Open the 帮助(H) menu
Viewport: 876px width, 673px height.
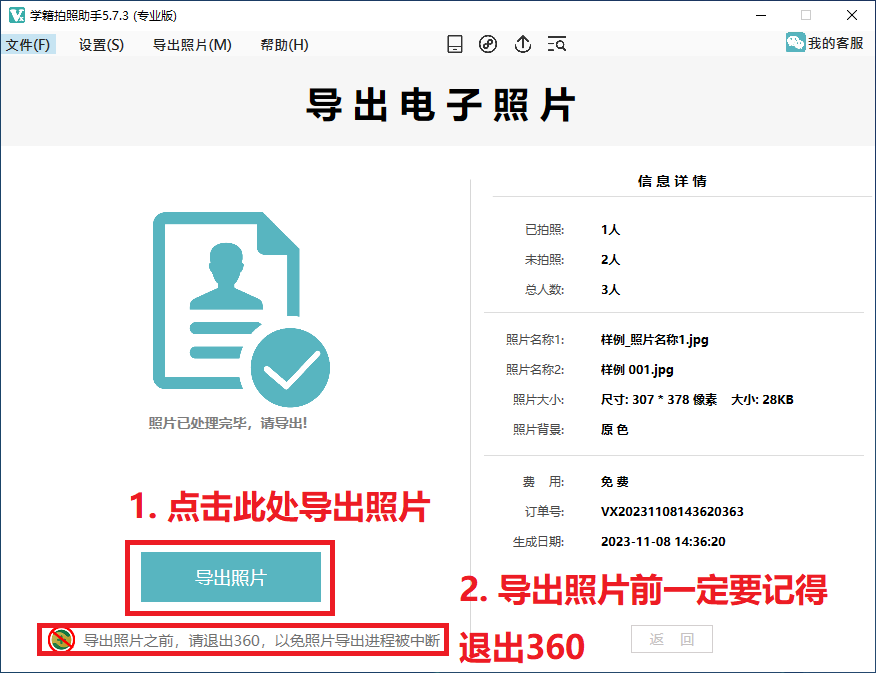[284, 45]
